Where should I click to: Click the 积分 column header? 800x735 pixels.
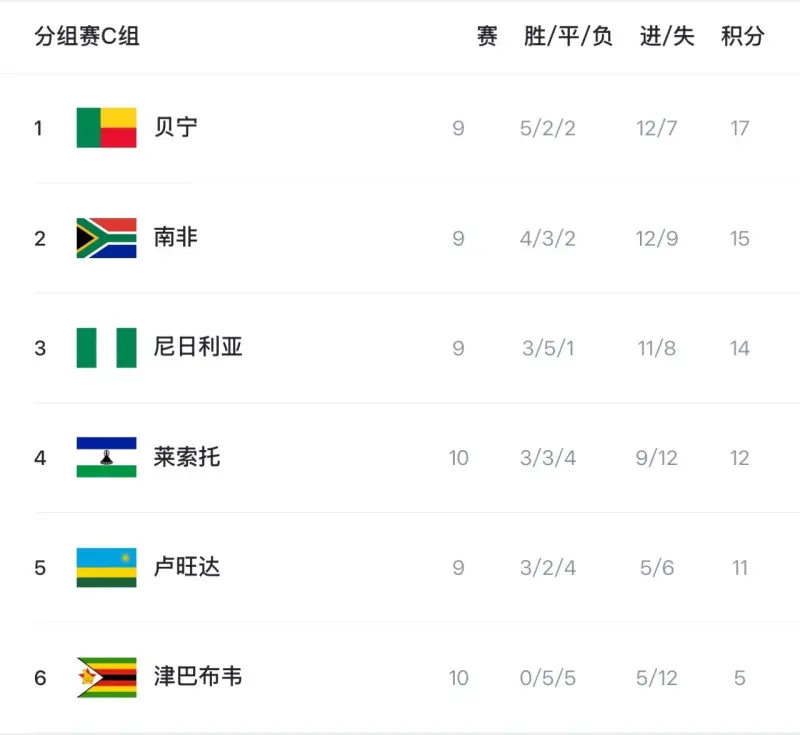pos(742,37)
